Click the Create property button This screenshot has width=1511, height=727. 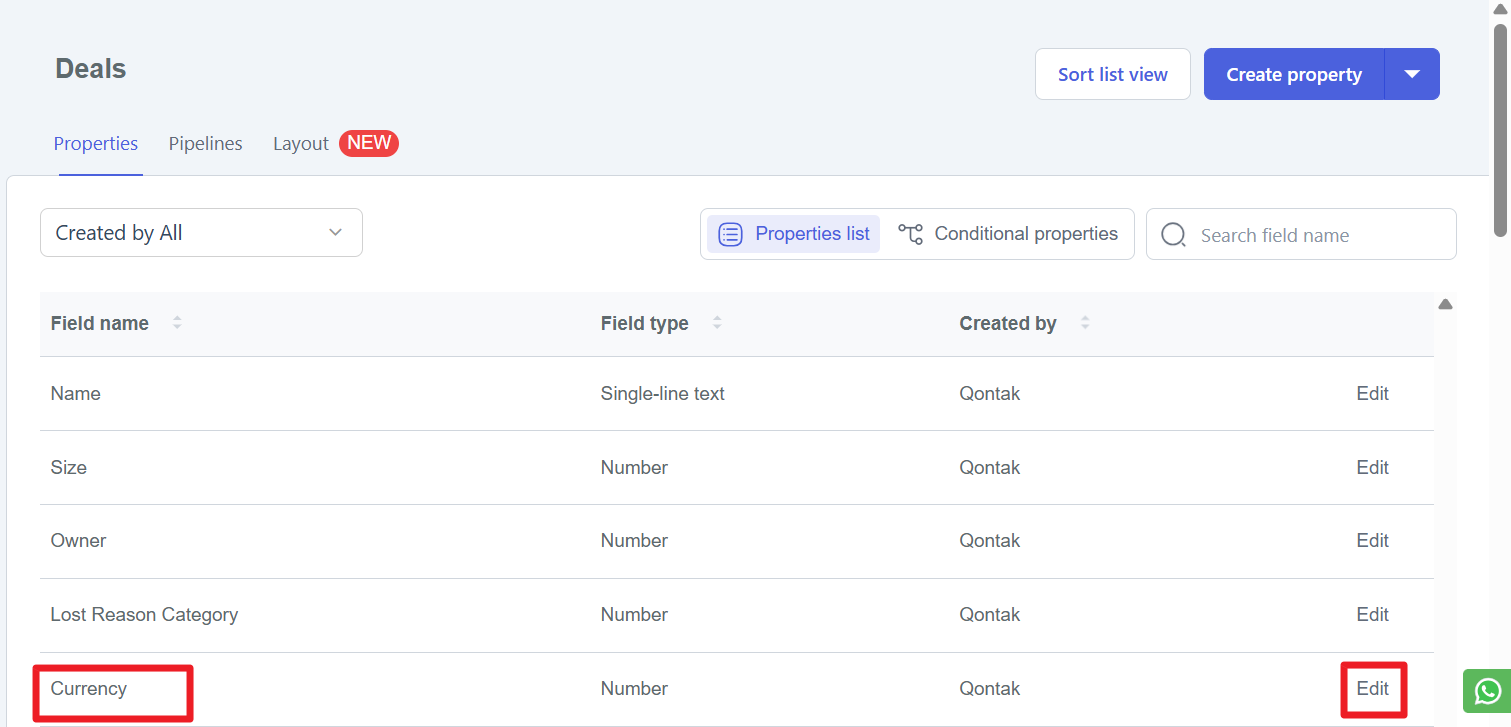point(1293,74)
